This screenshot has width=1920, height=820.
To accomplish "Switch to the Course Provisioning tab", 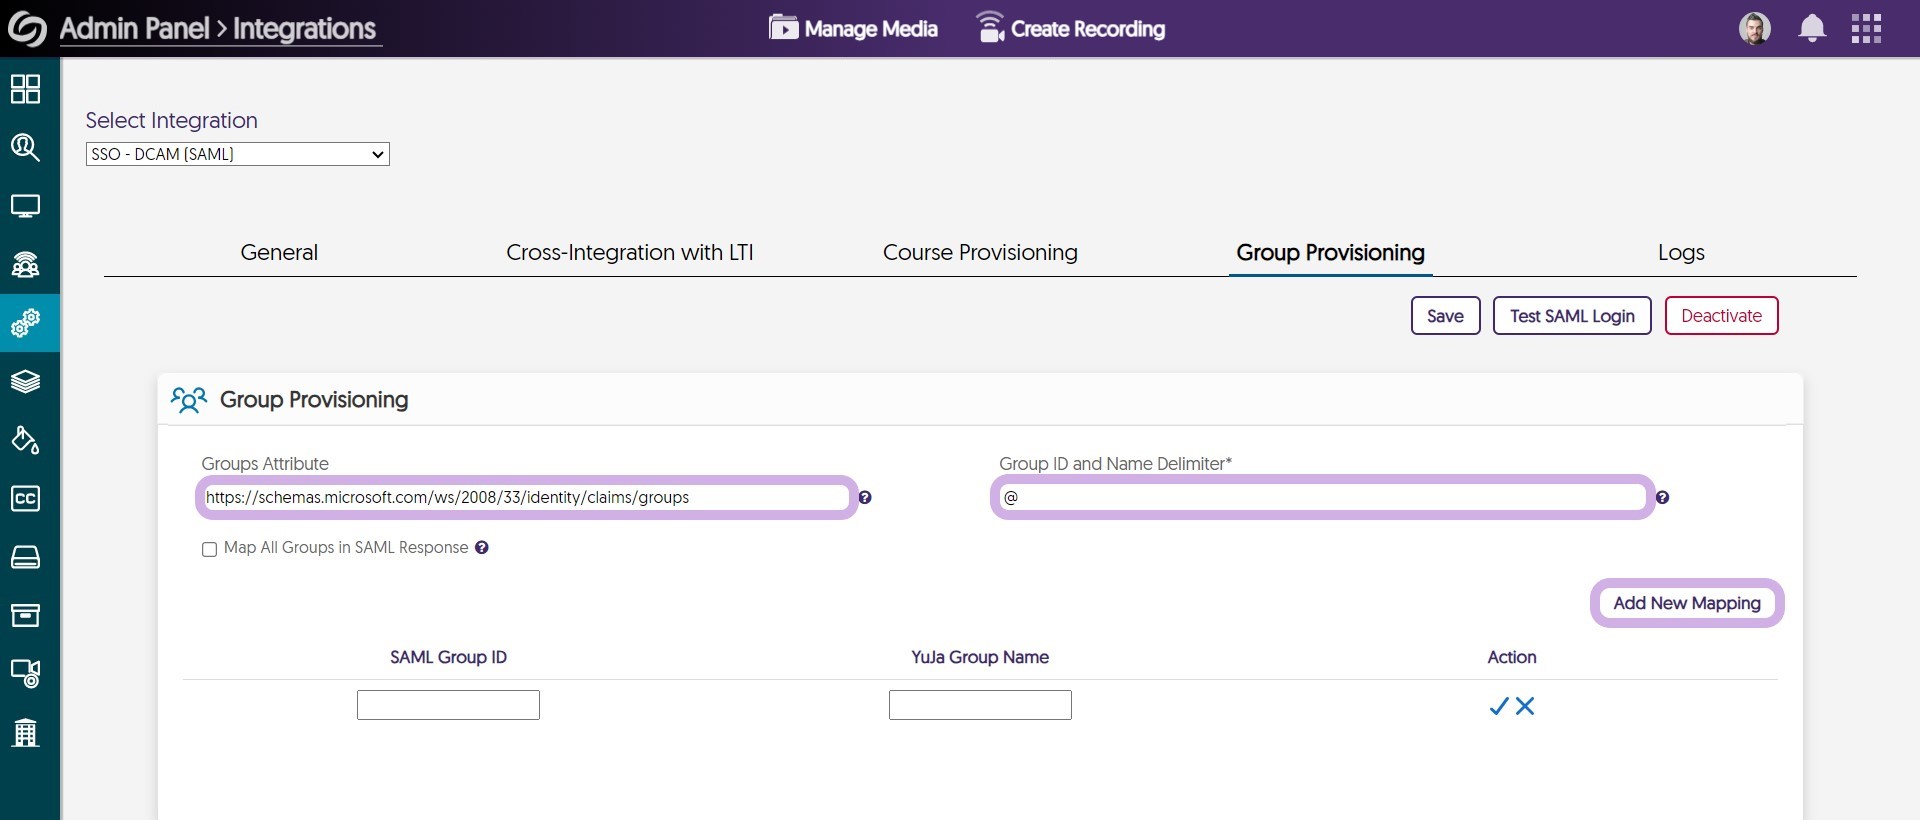I will (979, 253).
